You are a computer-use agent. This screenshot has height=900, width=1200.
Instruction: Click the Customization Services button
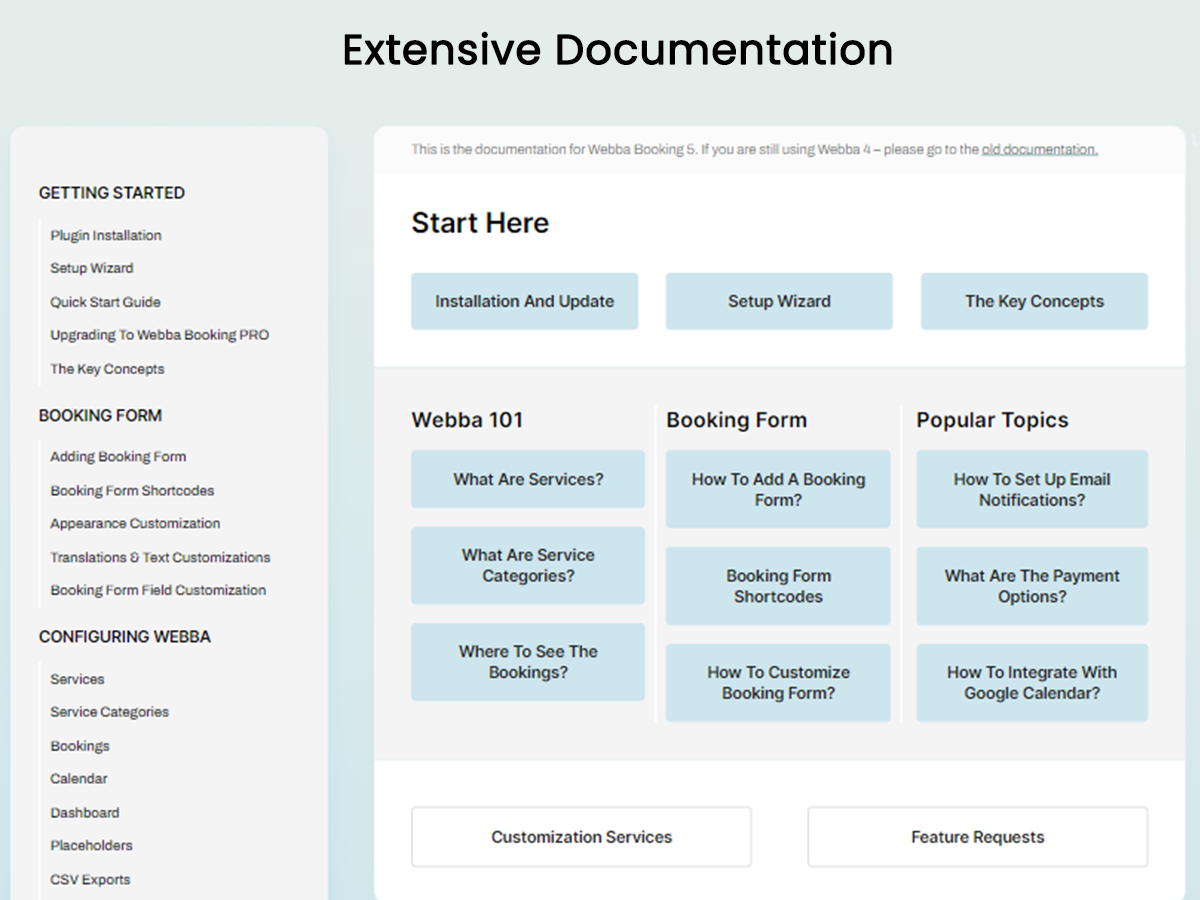581,837
